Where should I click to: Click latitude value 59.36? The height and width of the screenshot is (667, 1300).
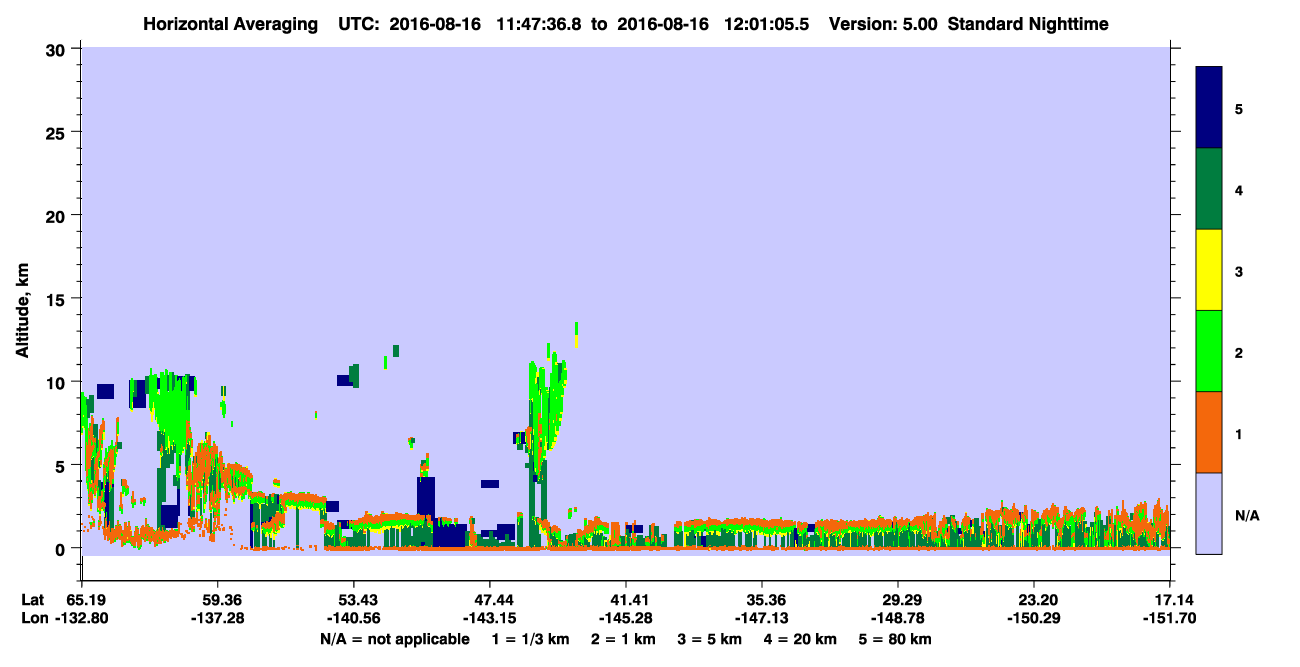tap(217, 600)
